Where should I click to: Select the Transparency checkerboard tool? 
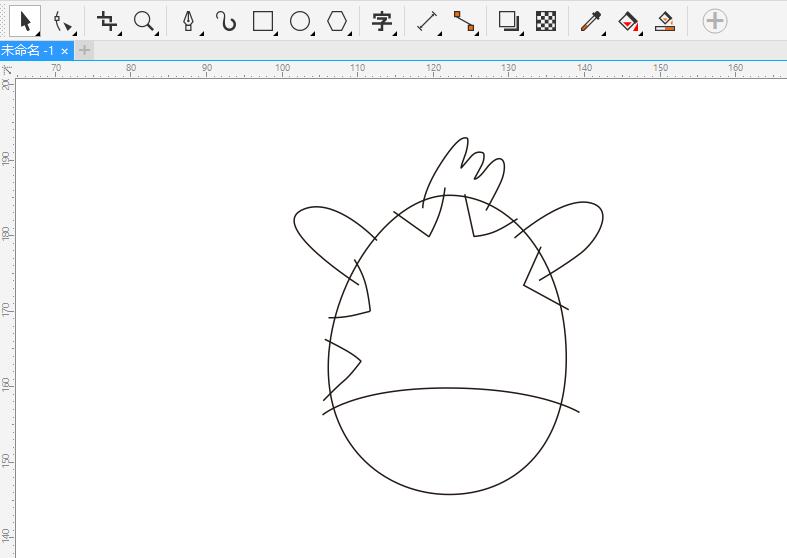pos(546,22)
